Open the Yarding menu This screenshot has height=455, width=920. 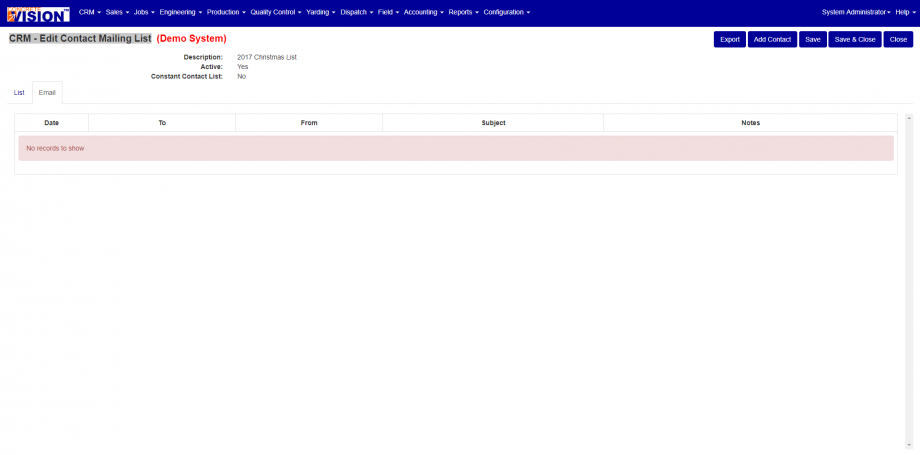click(320, 12)
